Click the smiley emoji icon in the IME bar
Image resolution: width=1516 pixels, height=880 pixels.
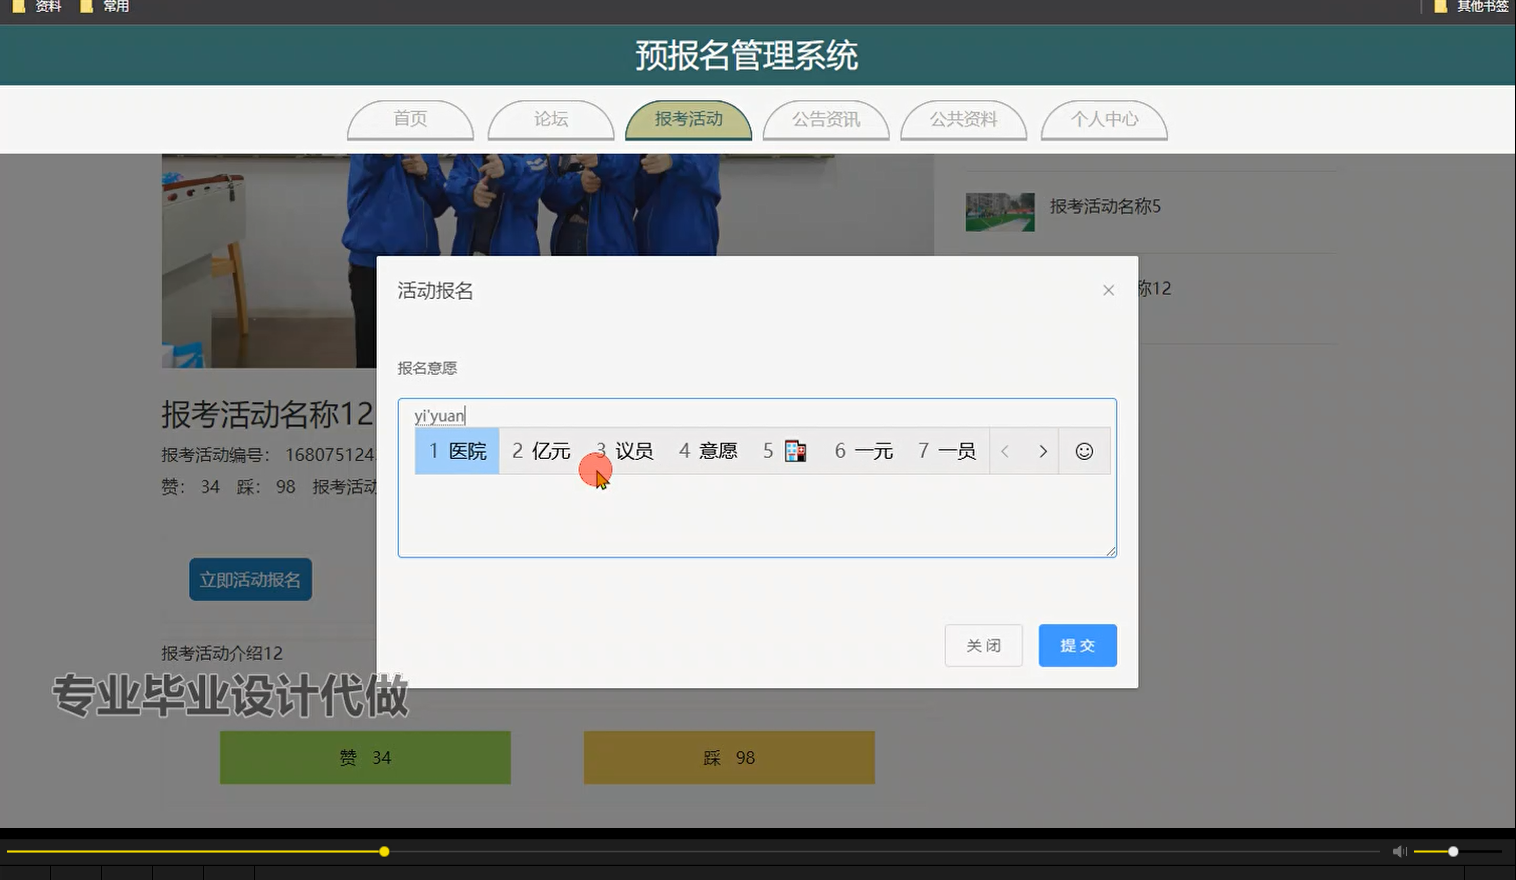point(1083,451)
